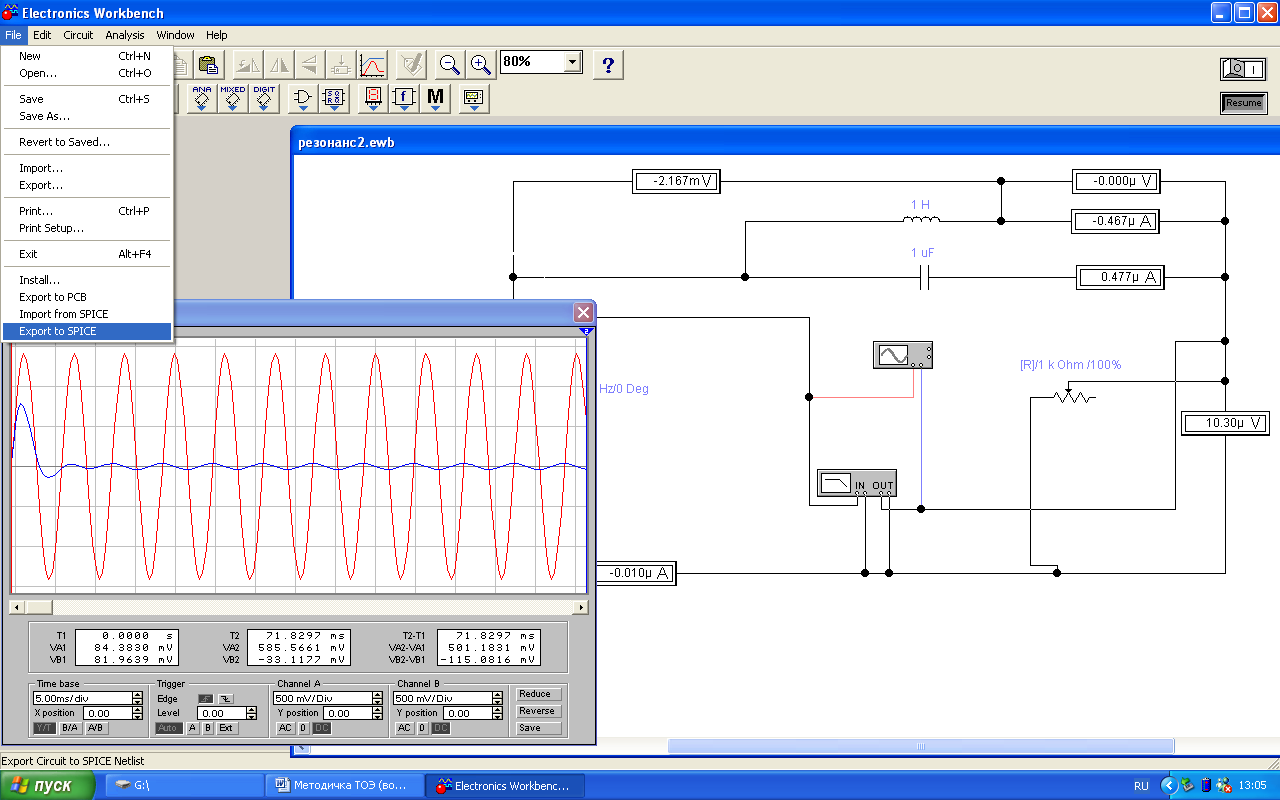1280x800 pixels.
Task: Open the Instruments parts bin
Action: point(474,98)
